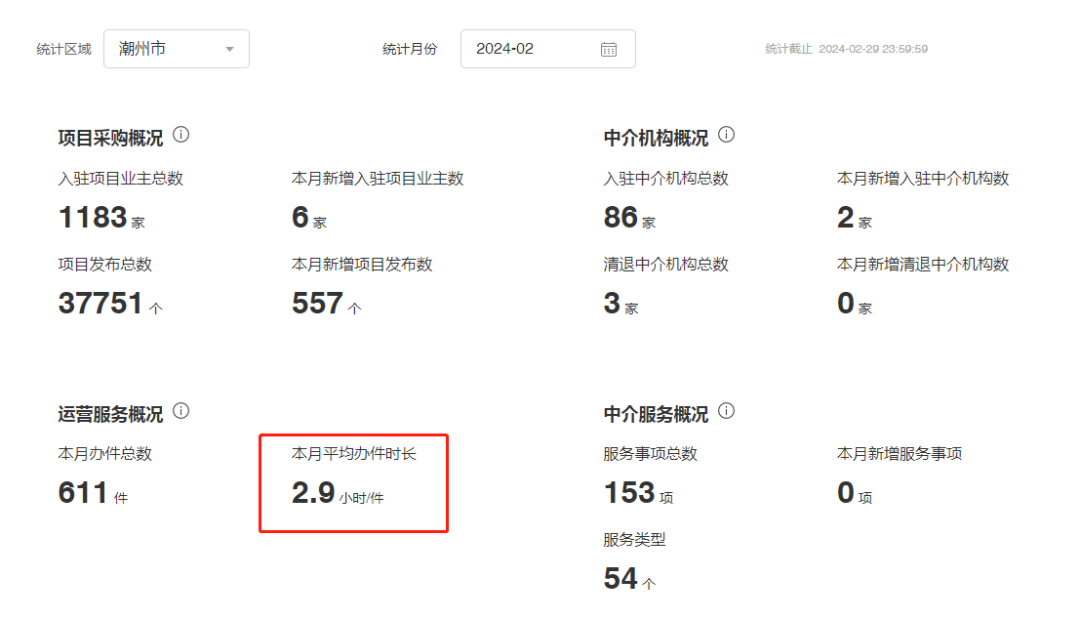
Task: Click the value 557 under 本月新增项目发布数
Action: 318,303
